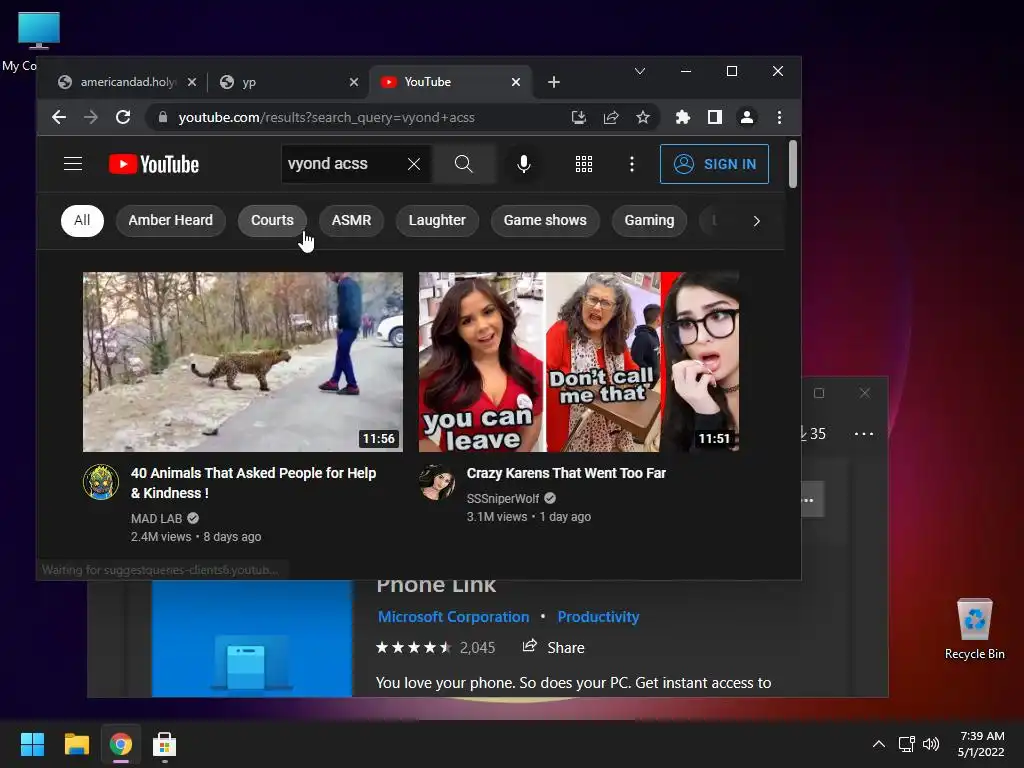1024x768 pixels.
Task: Open a new browser tab
Action: 554,82
